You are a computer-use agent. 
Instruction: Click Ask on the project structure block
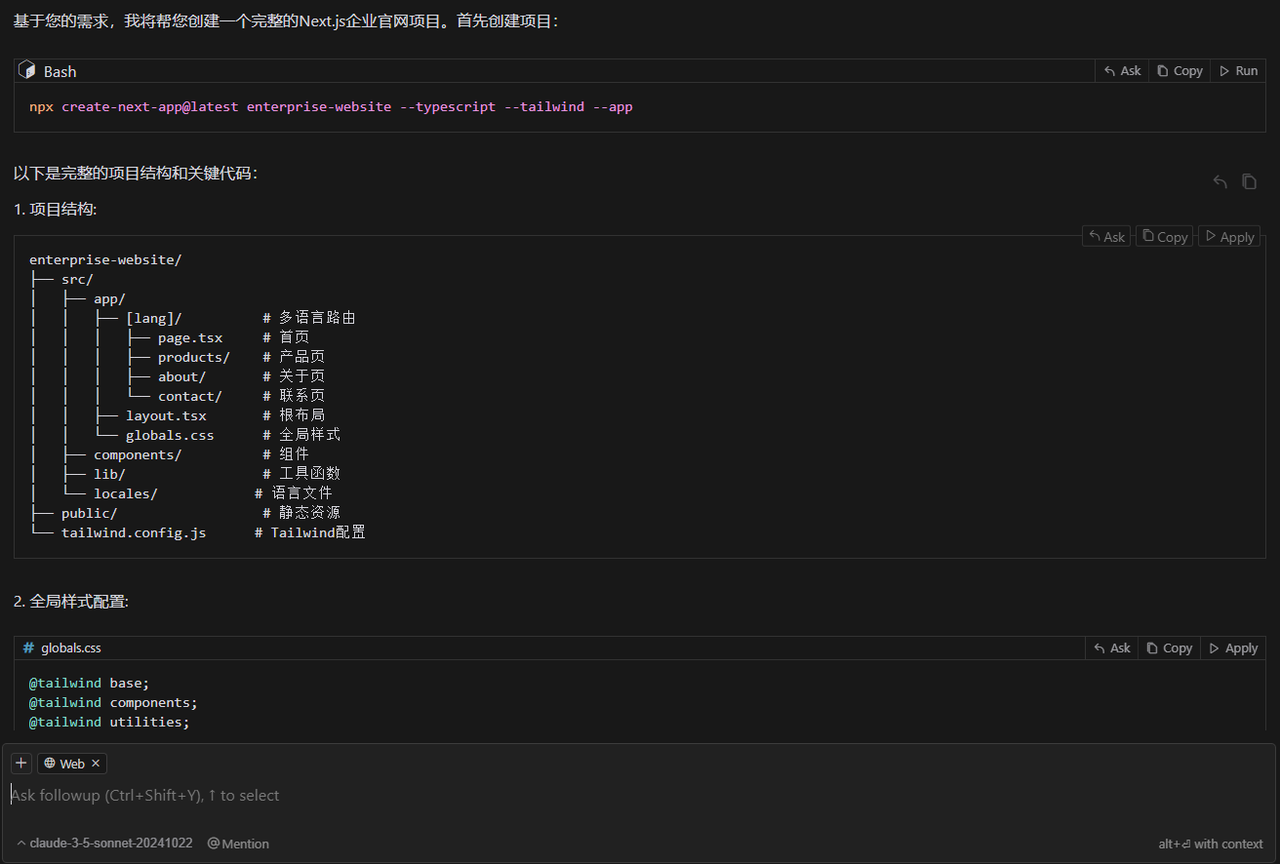[1106, 237]
